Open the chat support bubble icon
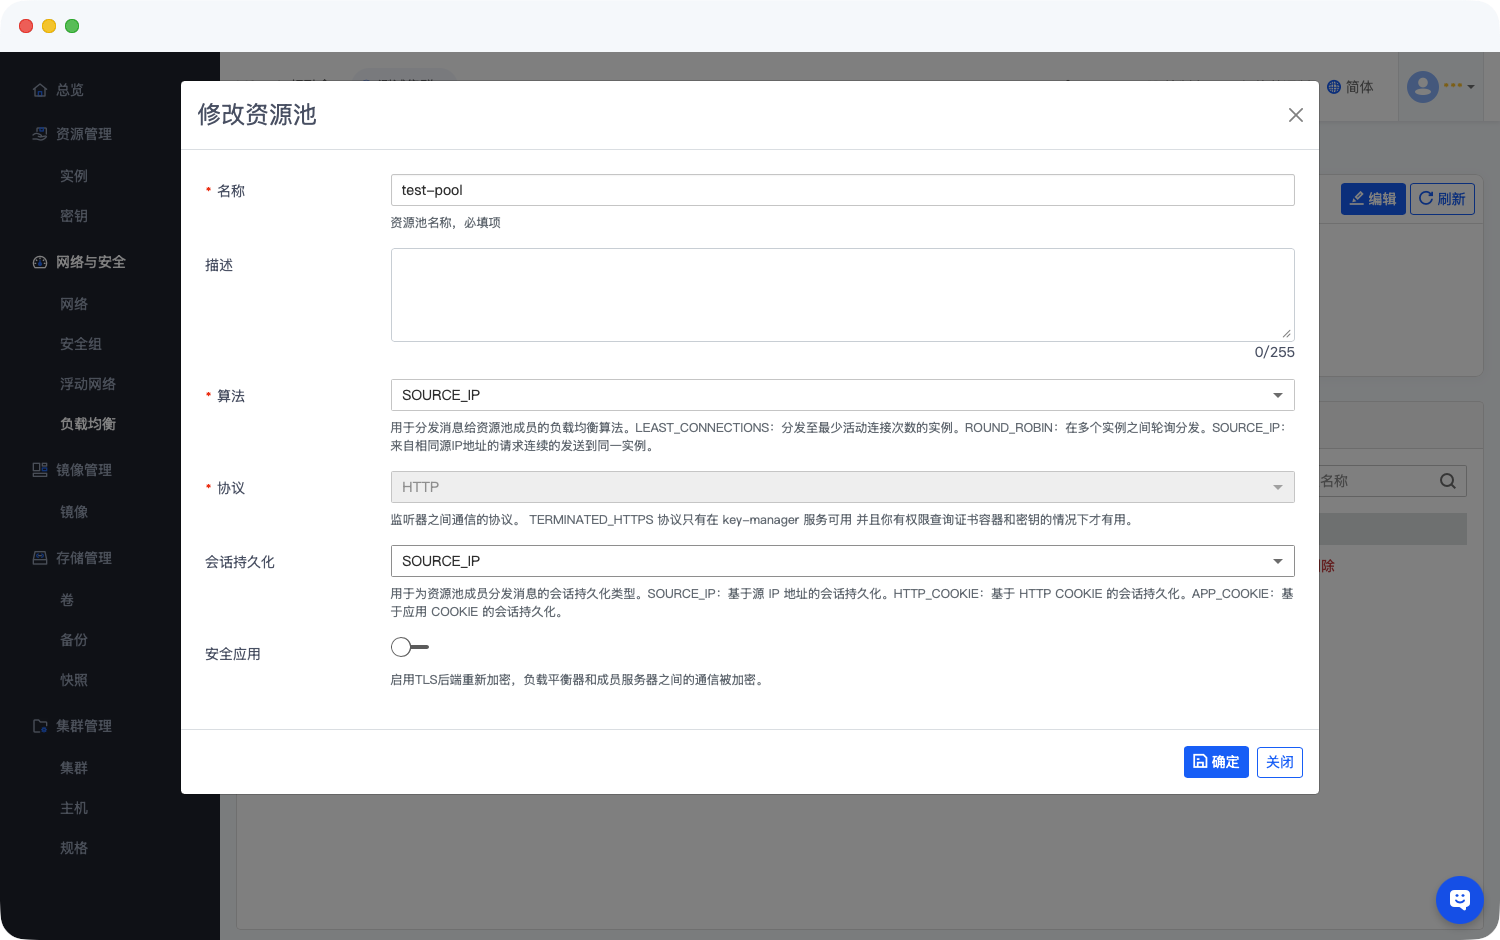1500x940 pixels. coord(1459,900)
